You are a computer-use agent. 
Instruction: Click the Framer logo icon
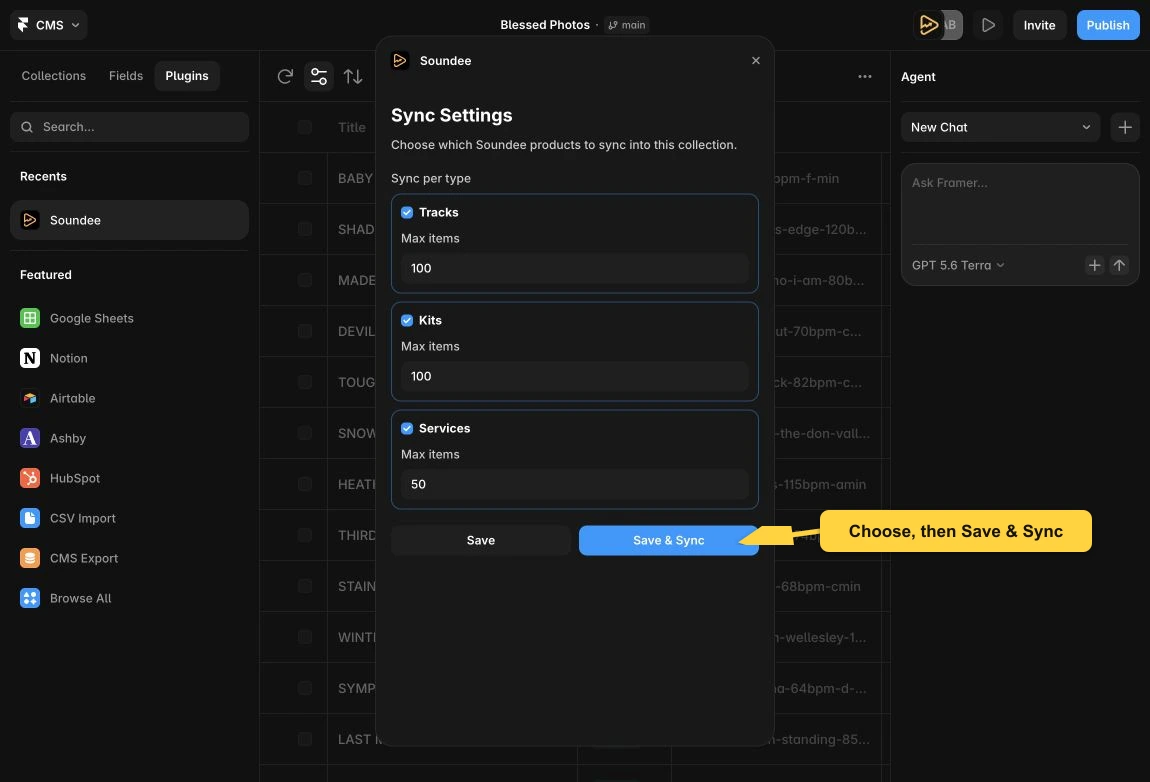(23, 25)
